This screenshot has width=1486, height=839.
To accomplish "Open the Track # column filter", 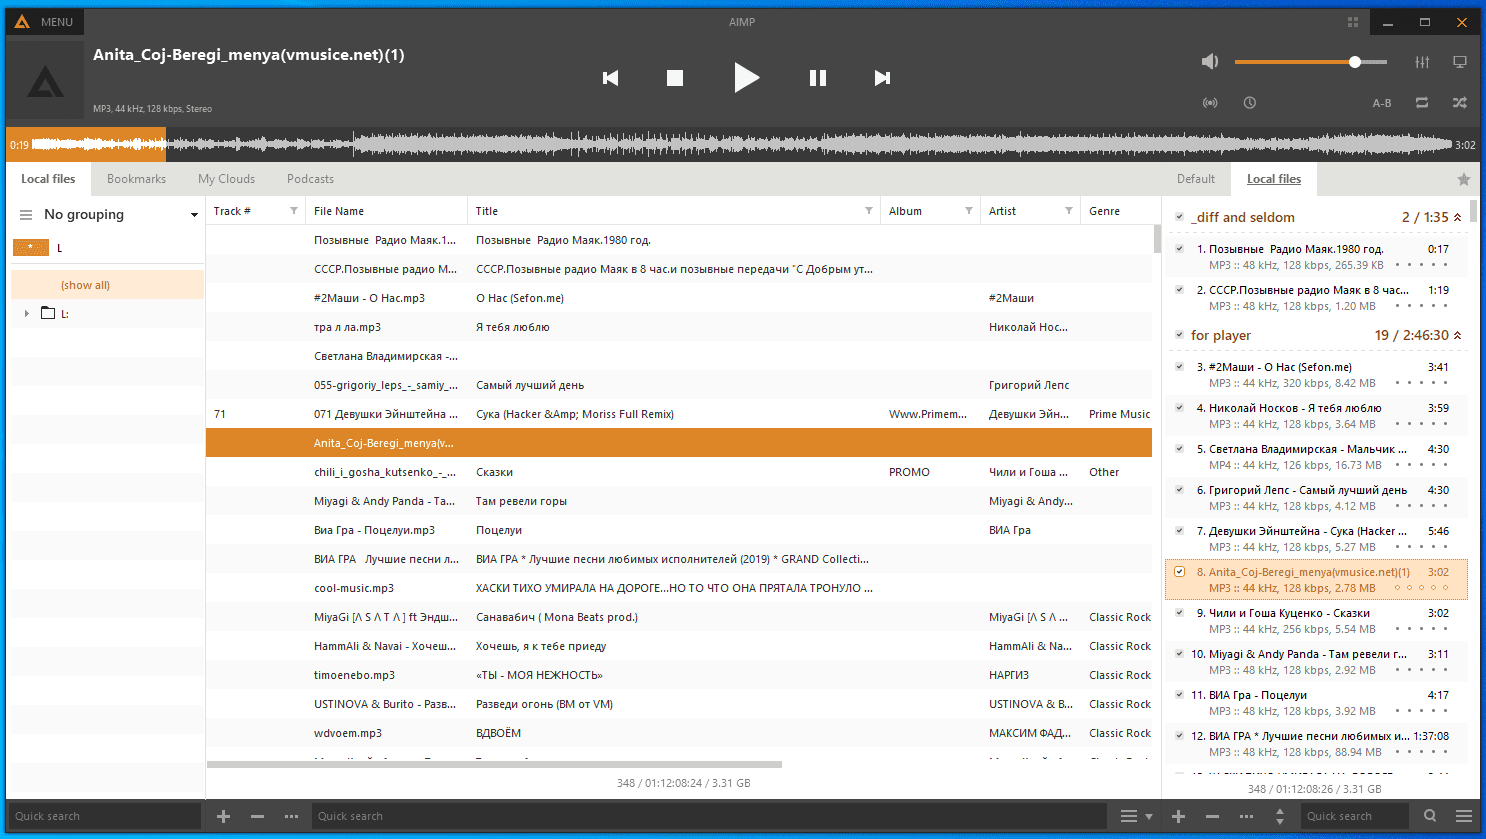I will coord(294,211).
